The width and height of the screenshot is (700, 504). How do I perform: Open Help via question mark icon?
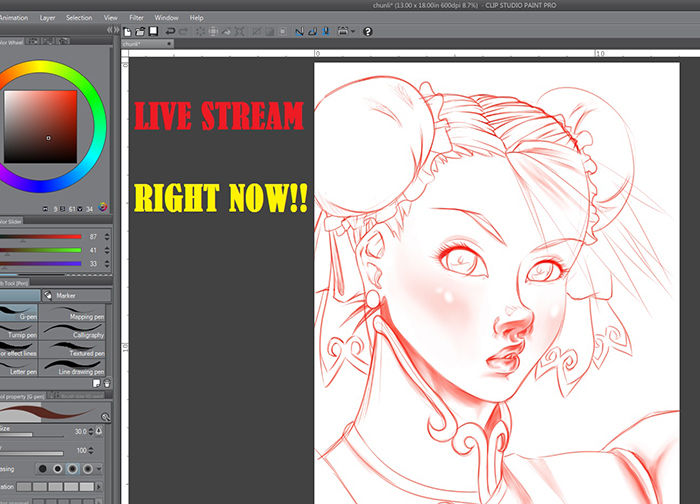pyautogui.click(x=367, y=32)
